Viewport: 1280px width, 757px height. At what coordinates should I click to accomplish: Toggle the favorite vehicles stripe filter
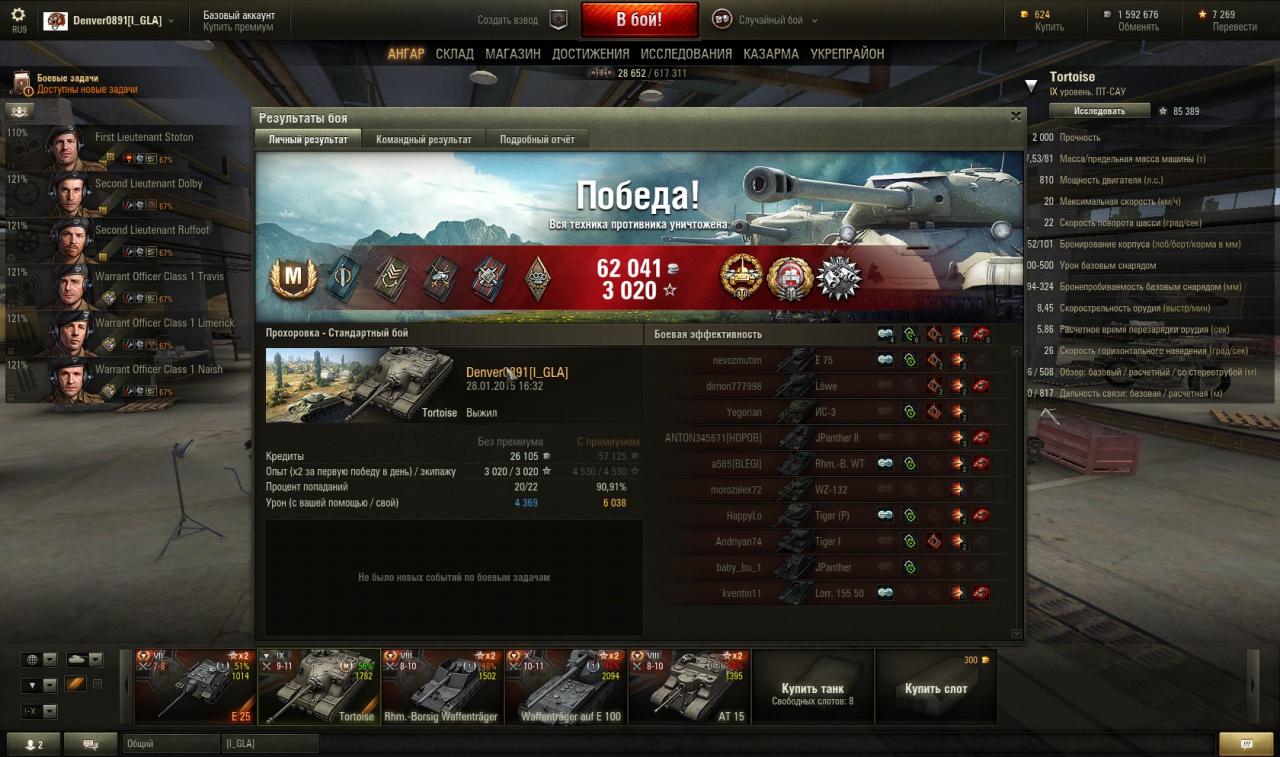pos(76,684)
